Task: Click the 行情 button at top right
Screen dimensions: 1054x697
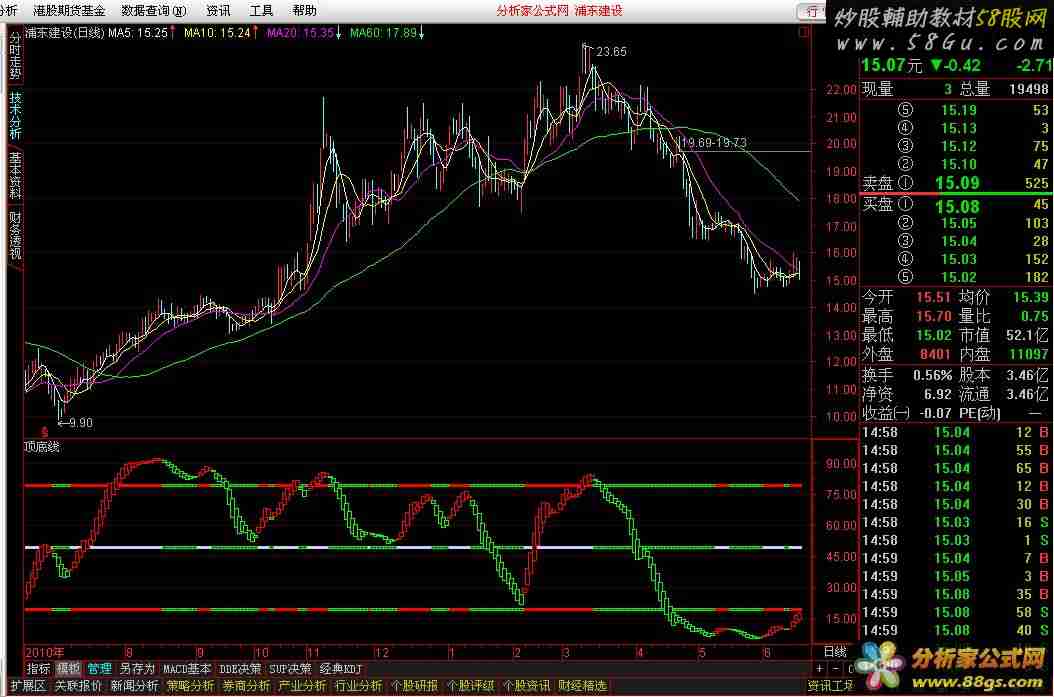Action: coord(813,11)
